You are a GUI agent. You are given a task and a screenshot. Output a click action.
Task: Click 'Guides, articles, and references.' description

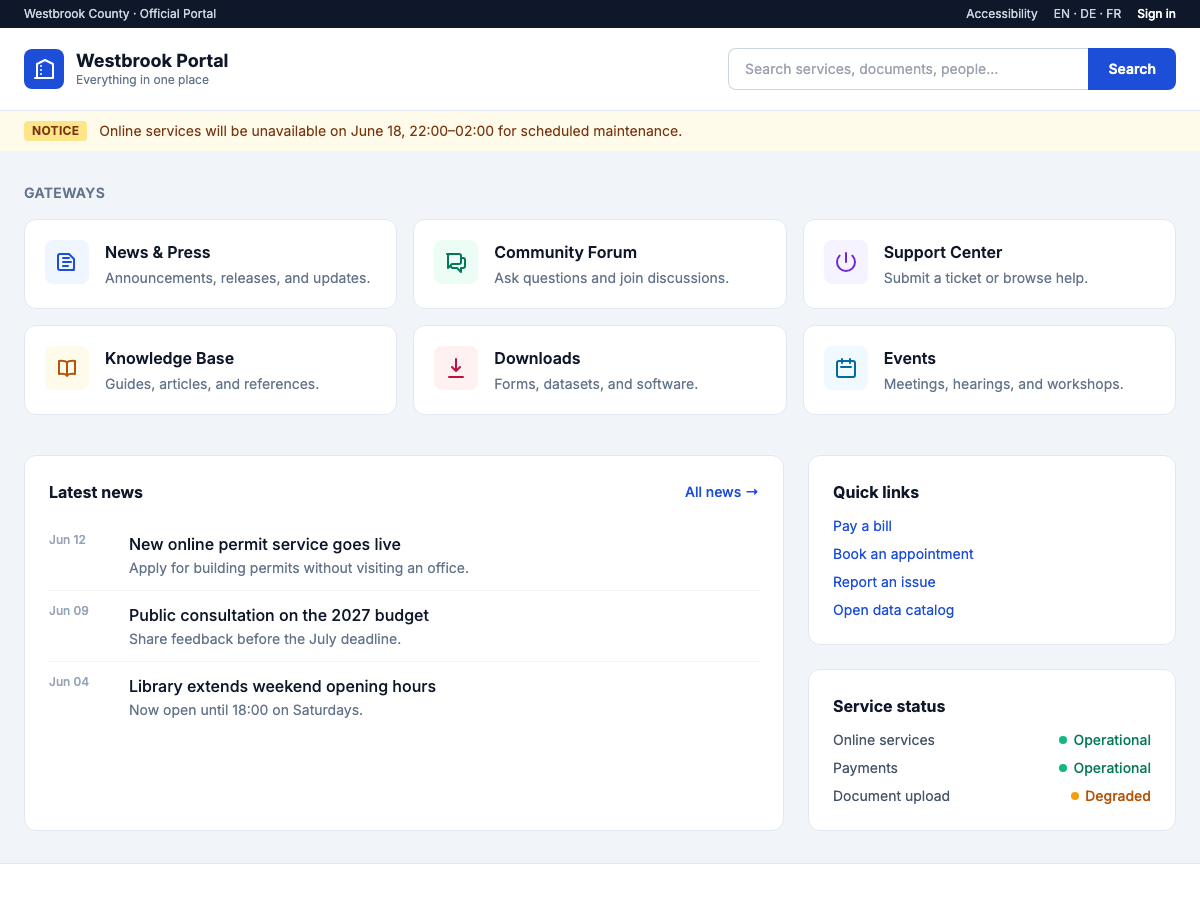point(212,384)
